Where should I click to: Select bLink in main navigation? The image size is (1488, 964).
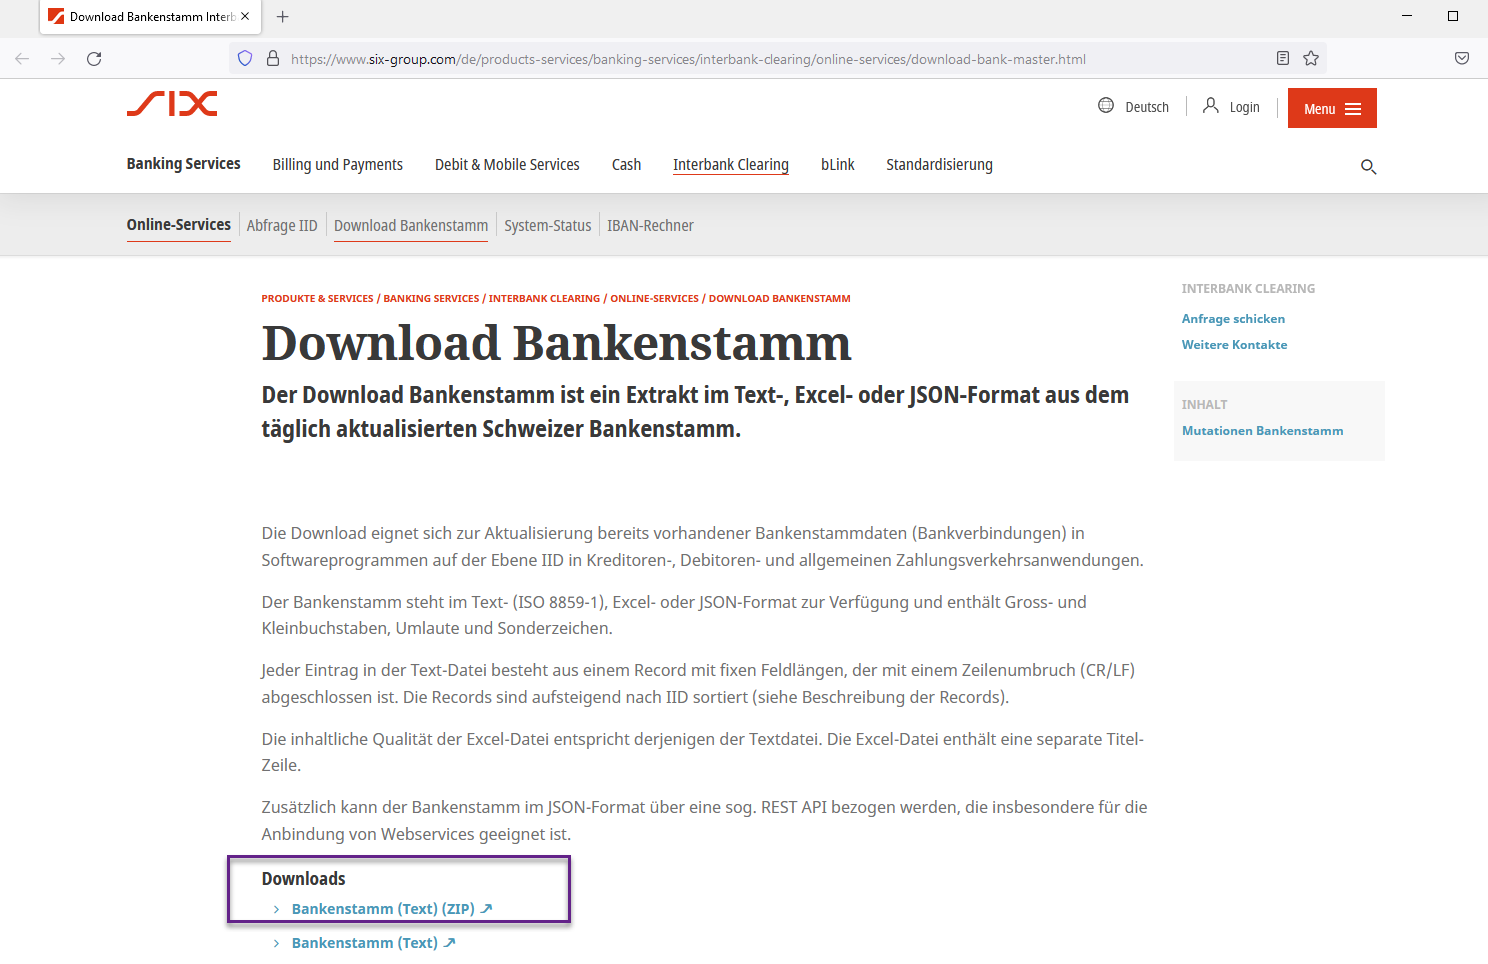[x=838, y=165]
